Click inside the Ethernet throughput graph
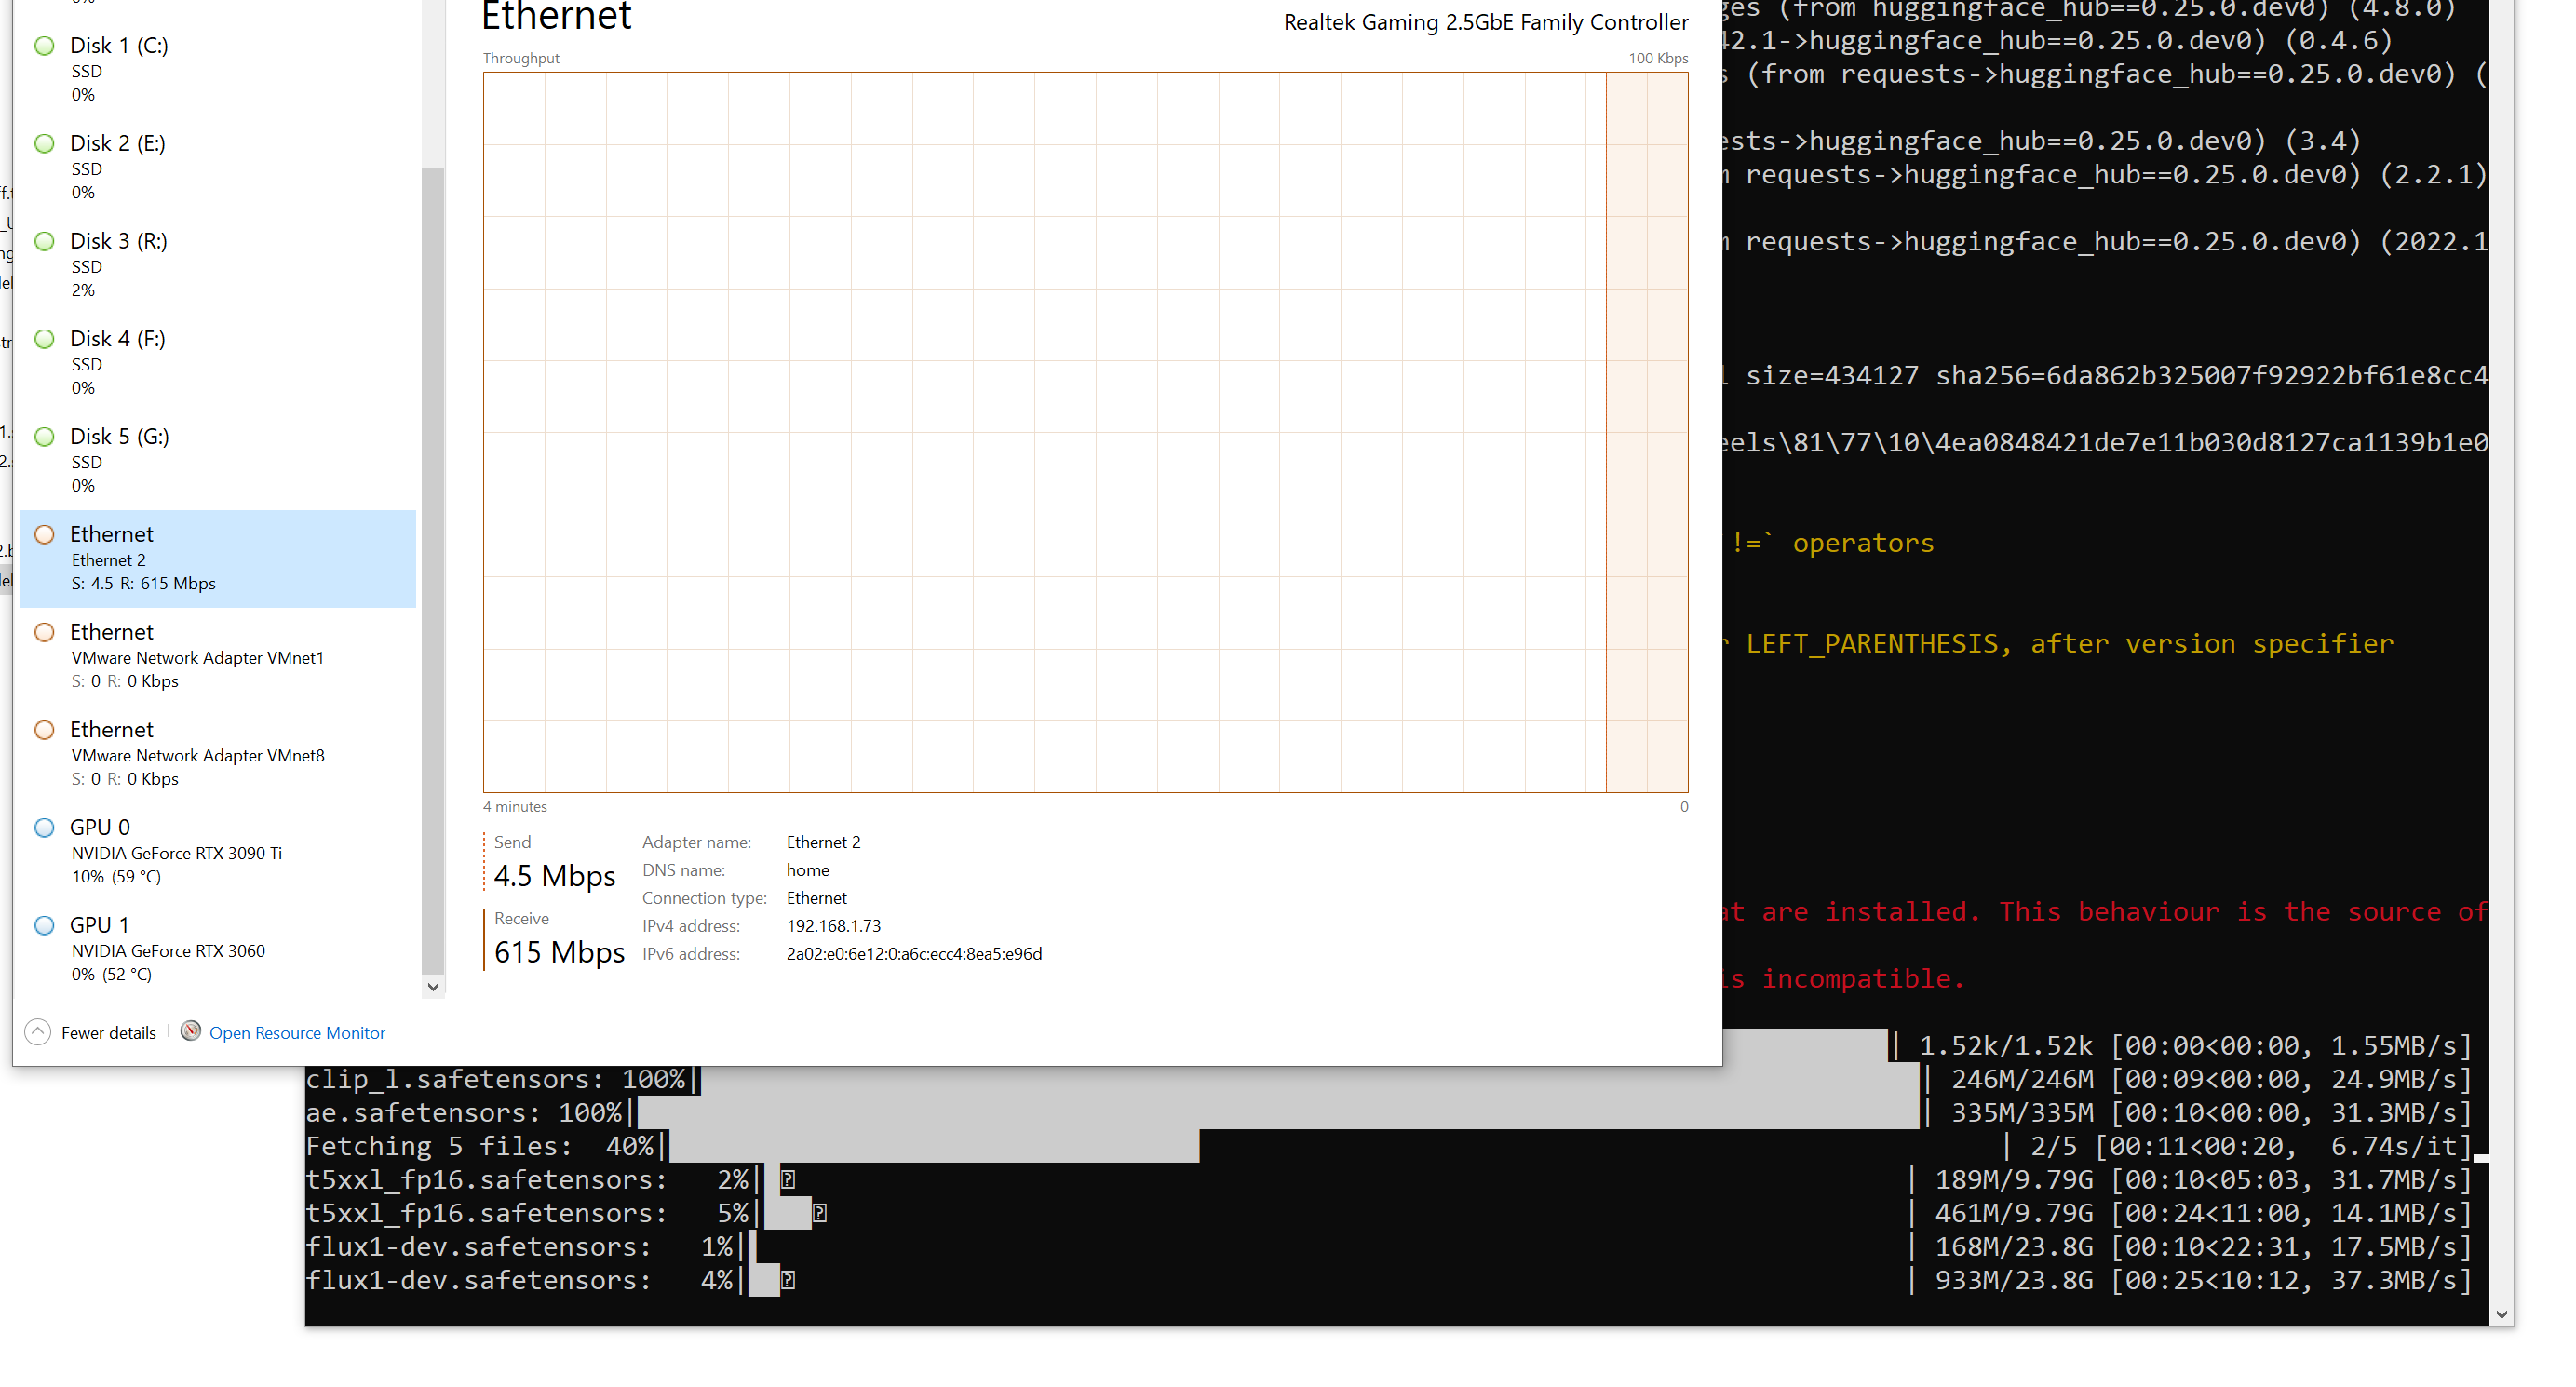Screen dimensions: 2576x1387 tap(1084, 431)
